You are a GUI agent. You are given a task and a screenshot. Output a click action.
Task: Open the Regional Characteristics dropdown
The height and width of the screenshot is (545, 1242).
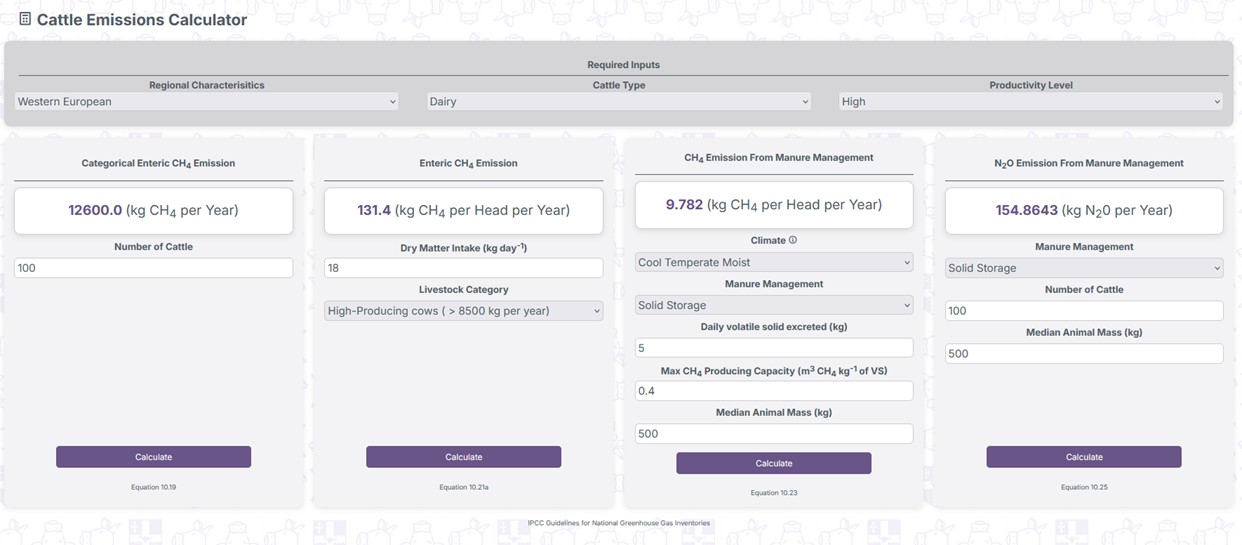coord(207,102)
